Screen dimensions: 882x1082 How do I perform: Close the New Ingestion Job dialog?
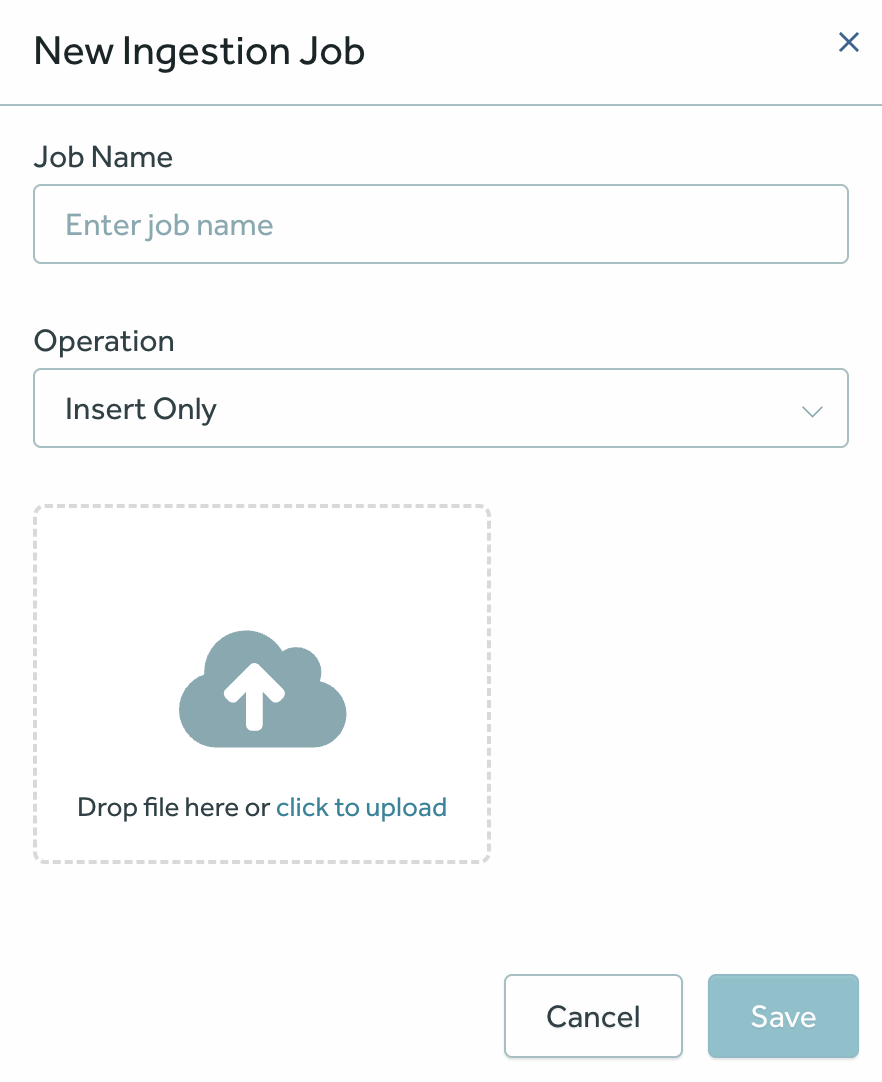point(848,42)
